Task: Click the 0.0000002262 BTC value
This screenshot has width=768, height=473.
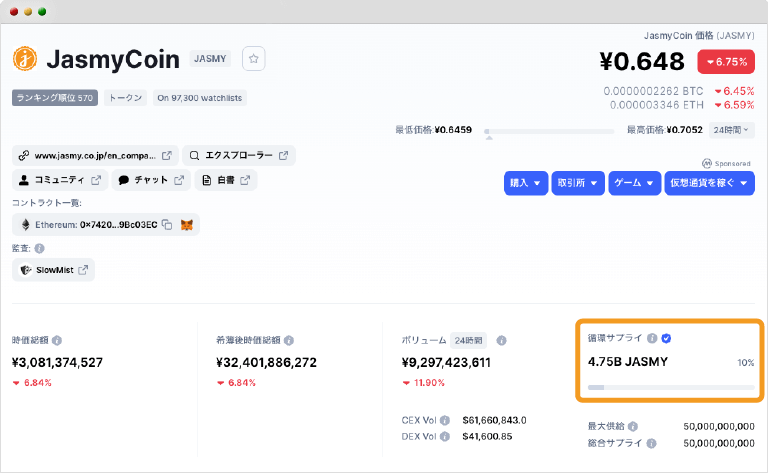Action: click(653, 91)
